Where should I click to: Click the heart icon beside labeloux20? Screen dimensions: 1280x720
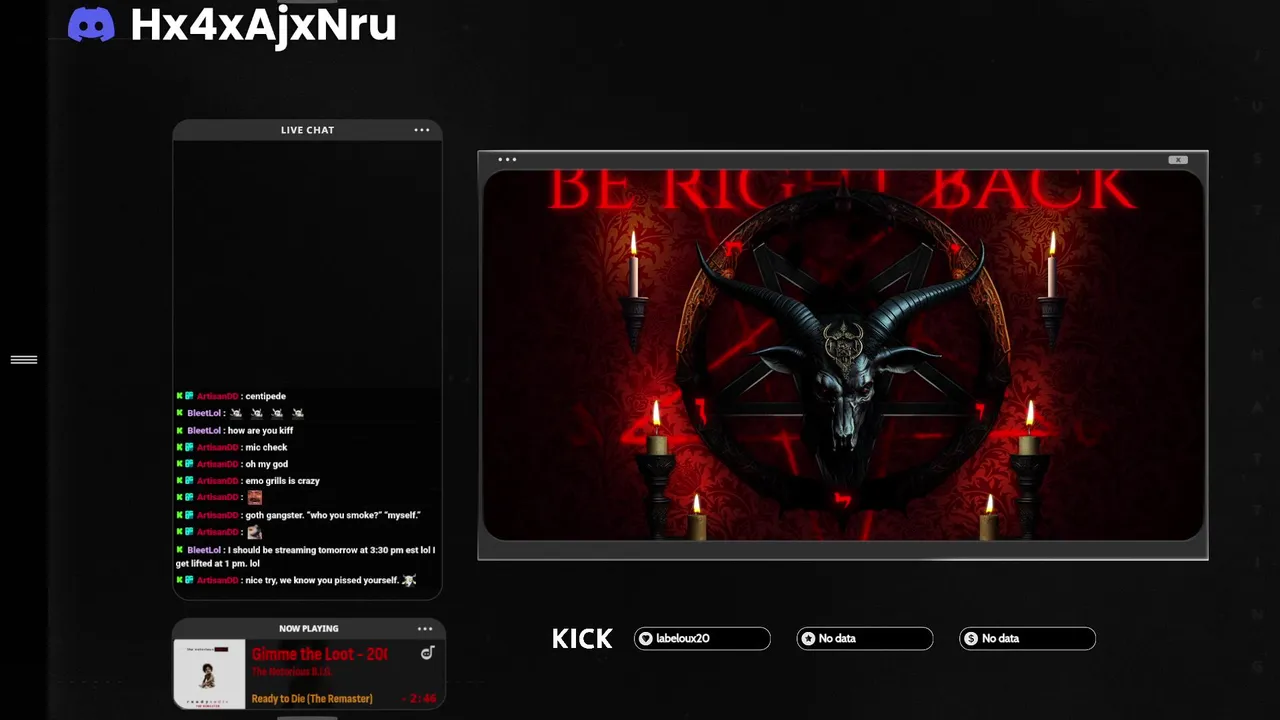pyautogui.click(x=646, y=639)
